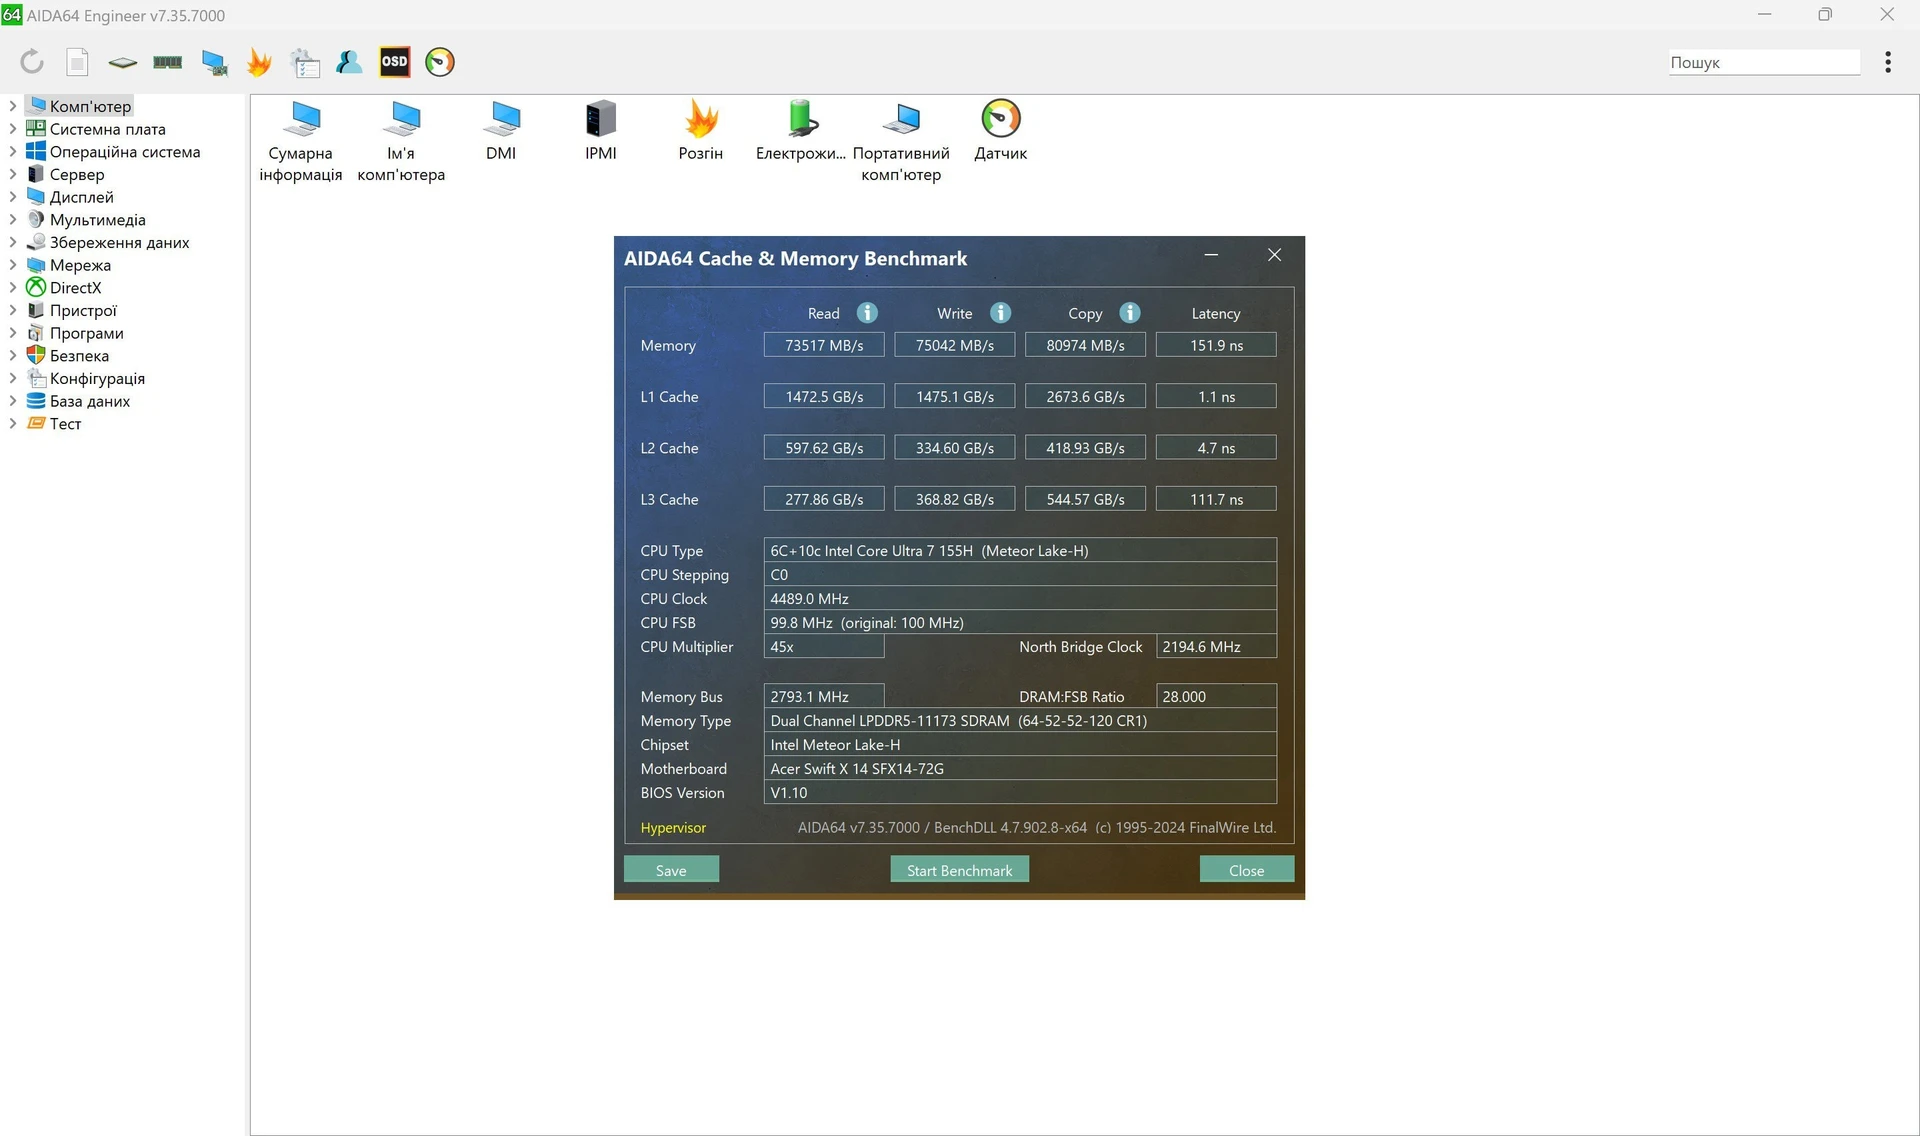This screenshot has width=1920, height=1136.
Task: Open the Report page toolbar icon
Action: [77, 62]
